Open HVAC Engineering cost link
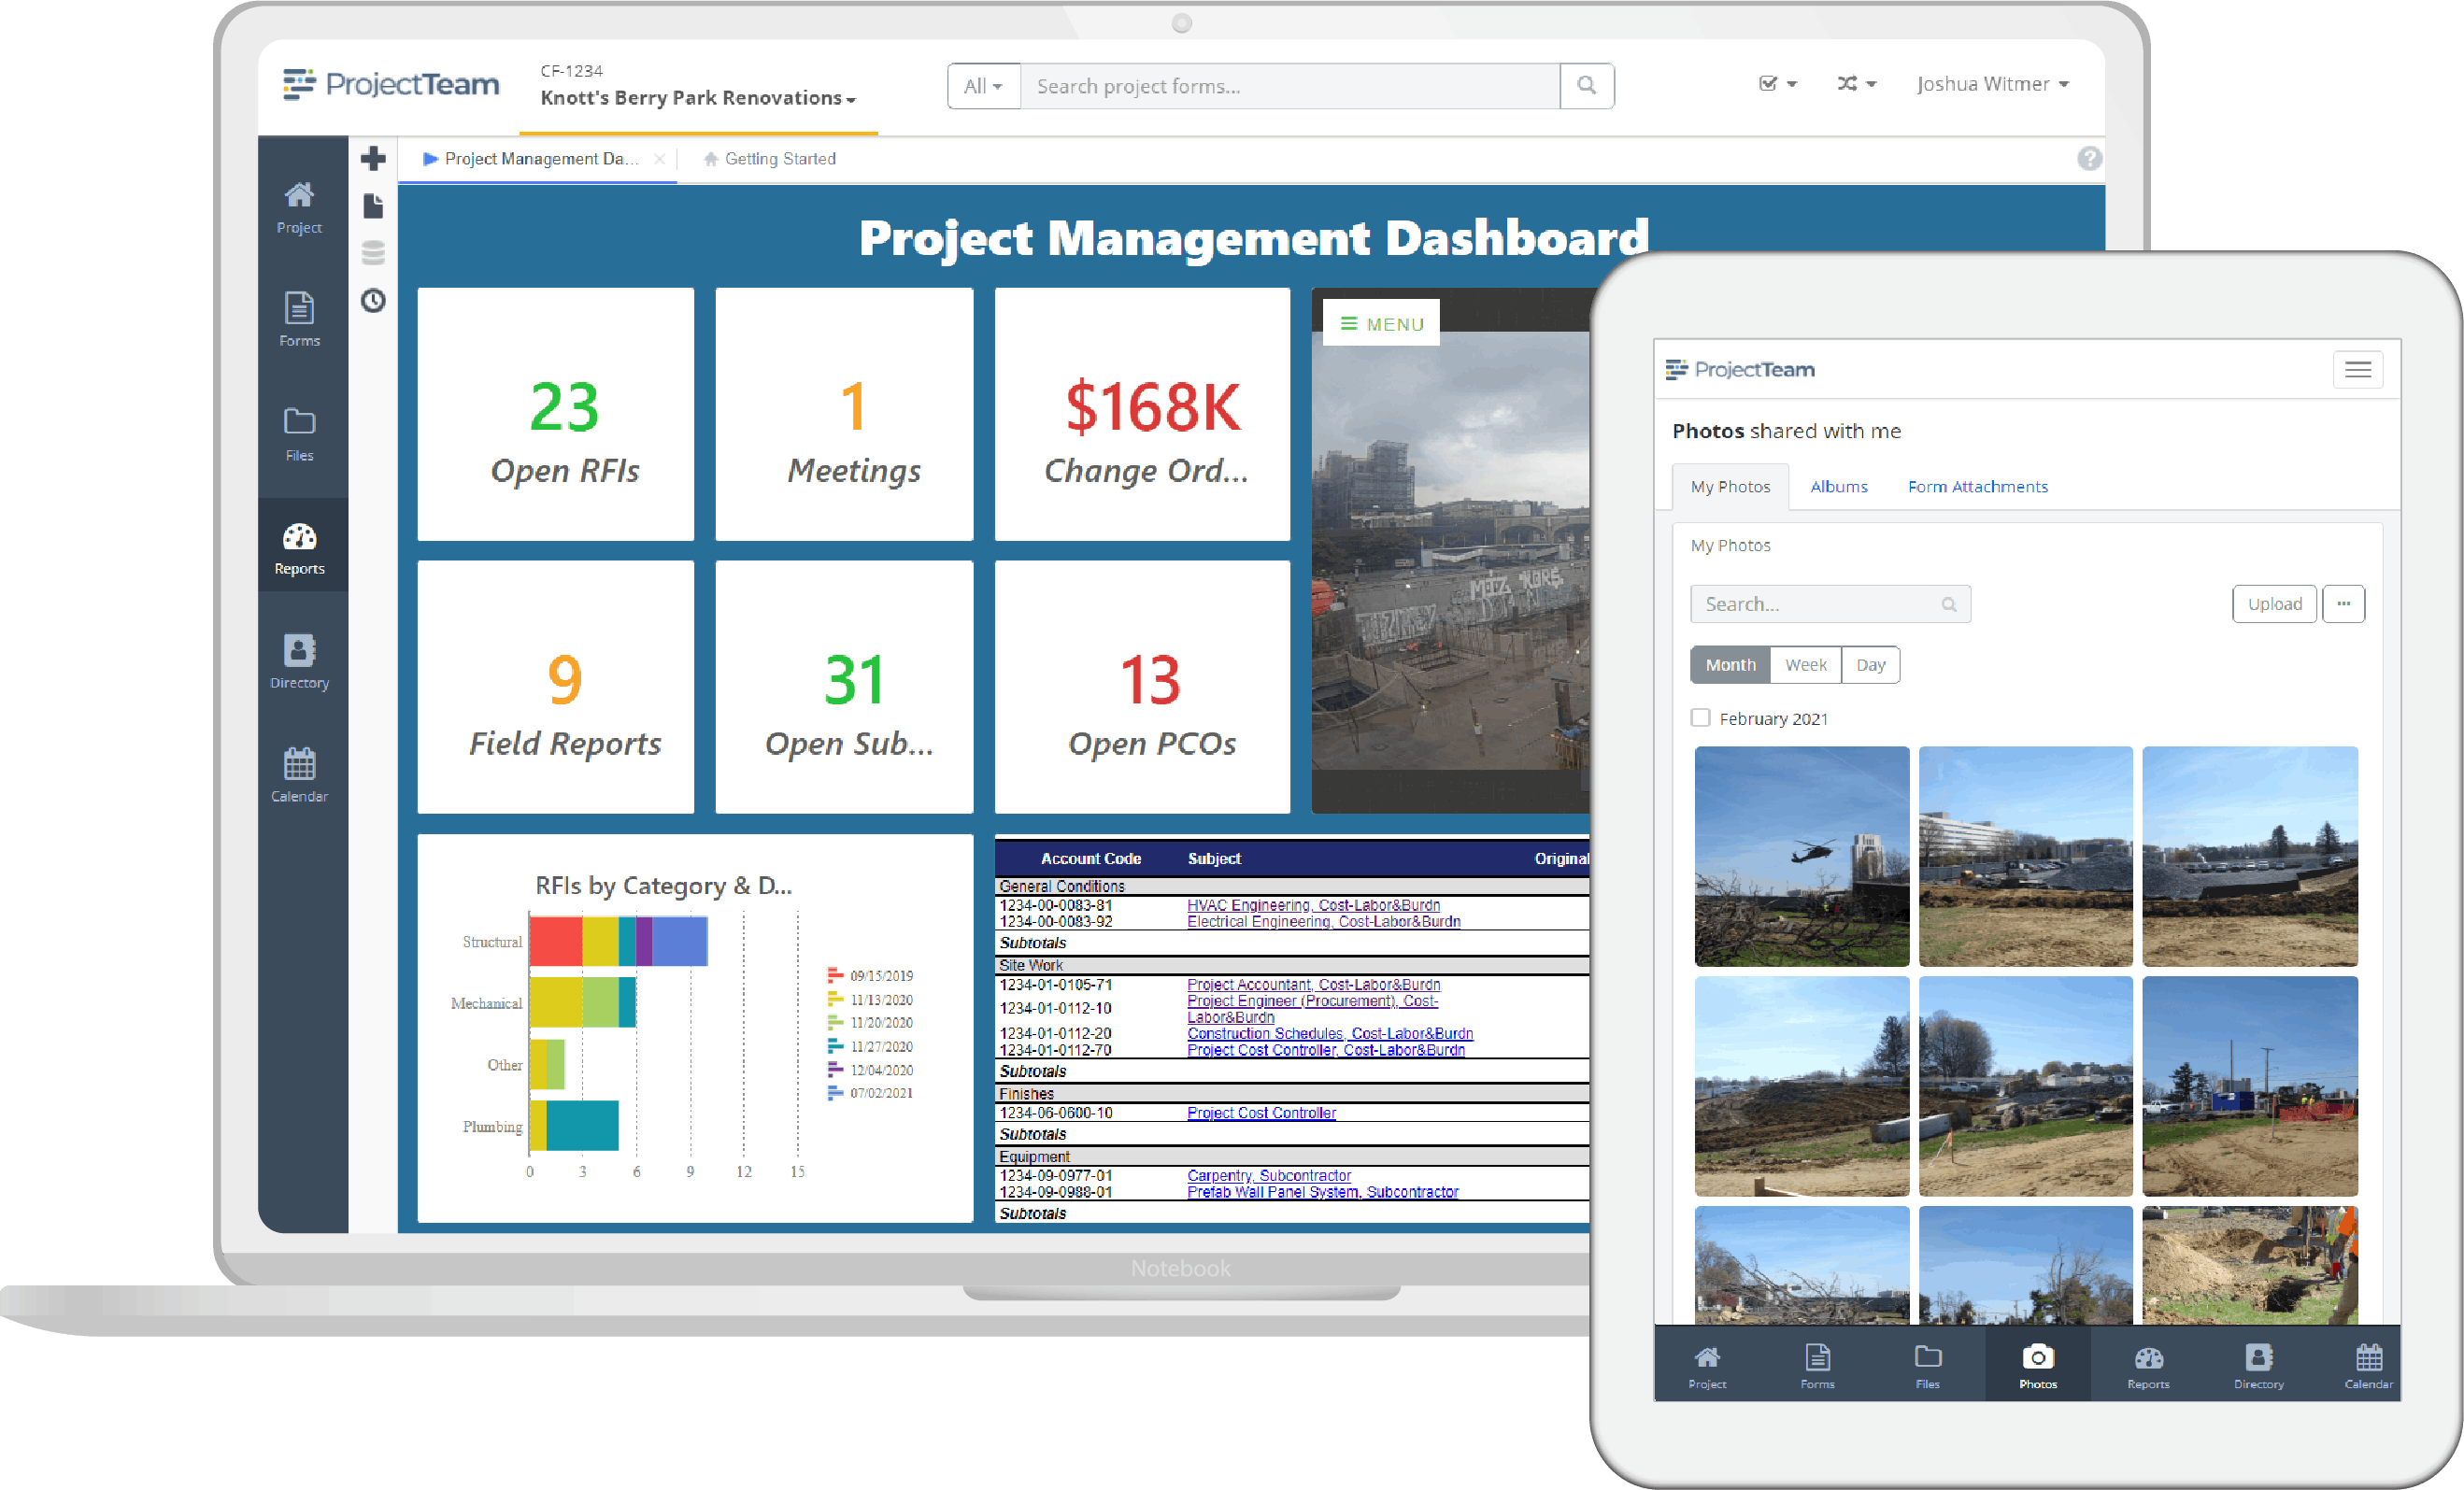This screenshot has width=2464, height=1490. tap(1313, 905)
